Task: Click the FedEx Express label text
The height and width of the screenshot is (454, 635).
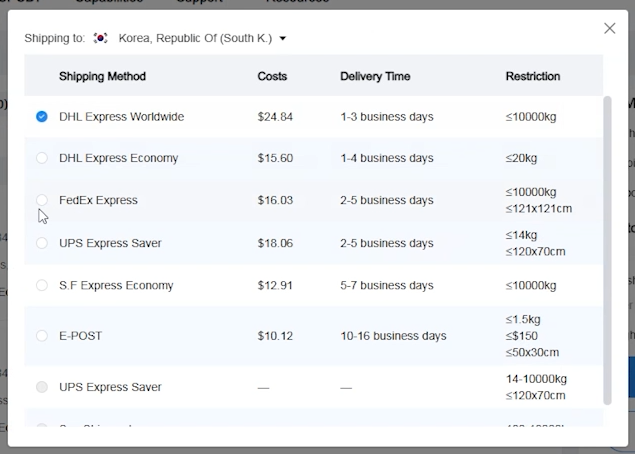Action: [x=98, y=200]
